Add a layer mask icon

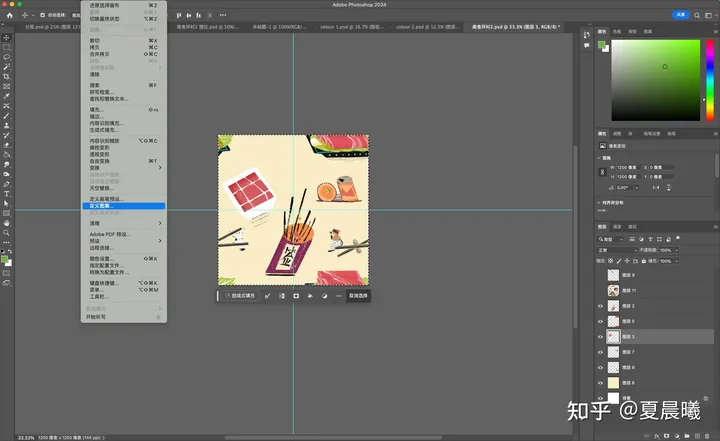666,435
